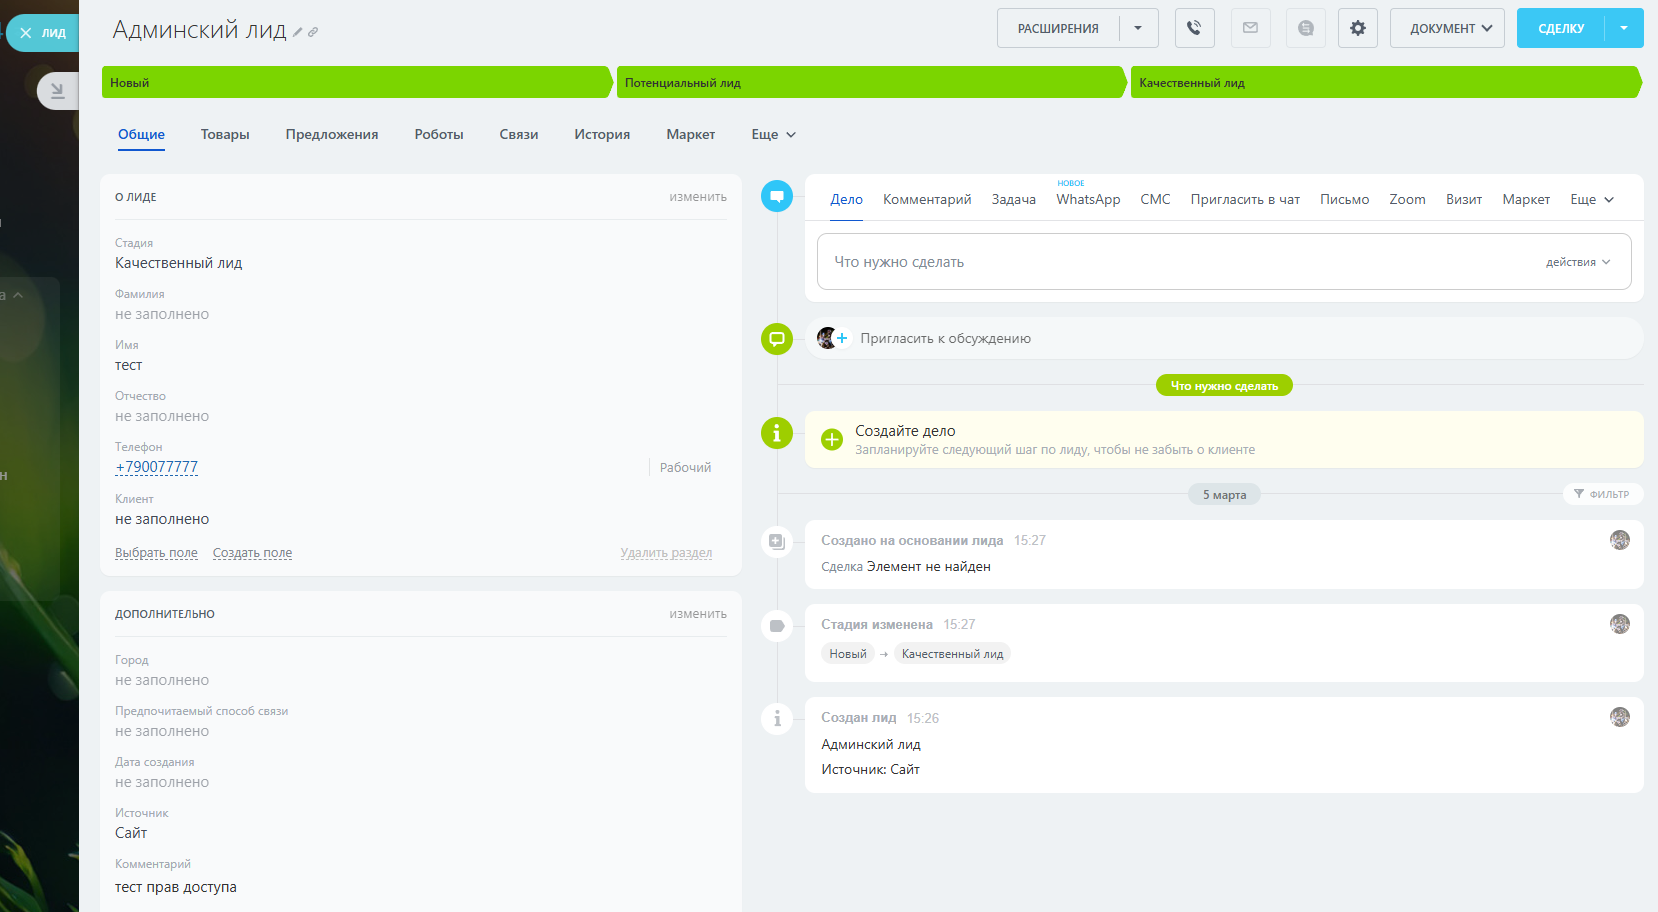Click the info icon beside 'Создан лид'
The image size is (1658, 912).
777,719
